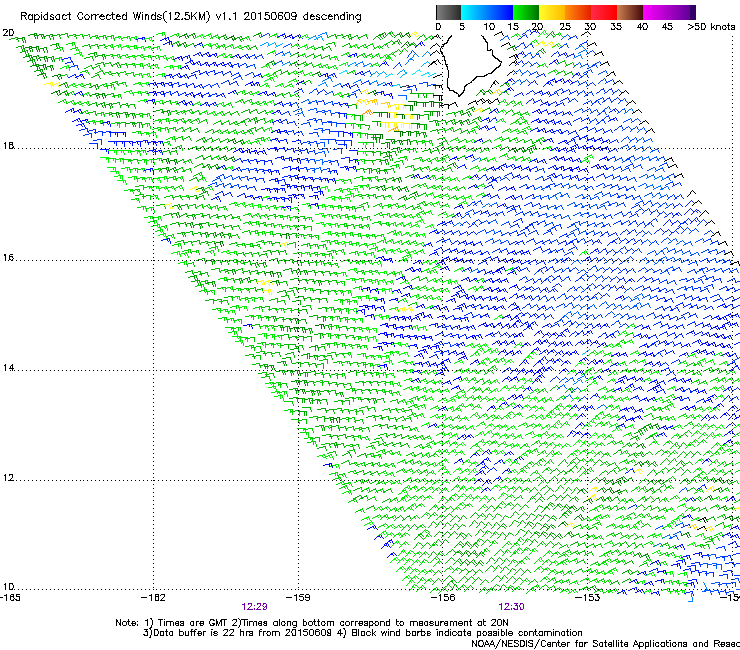Click the legend tick label 25
740x650 pixels.
[565, 27]
